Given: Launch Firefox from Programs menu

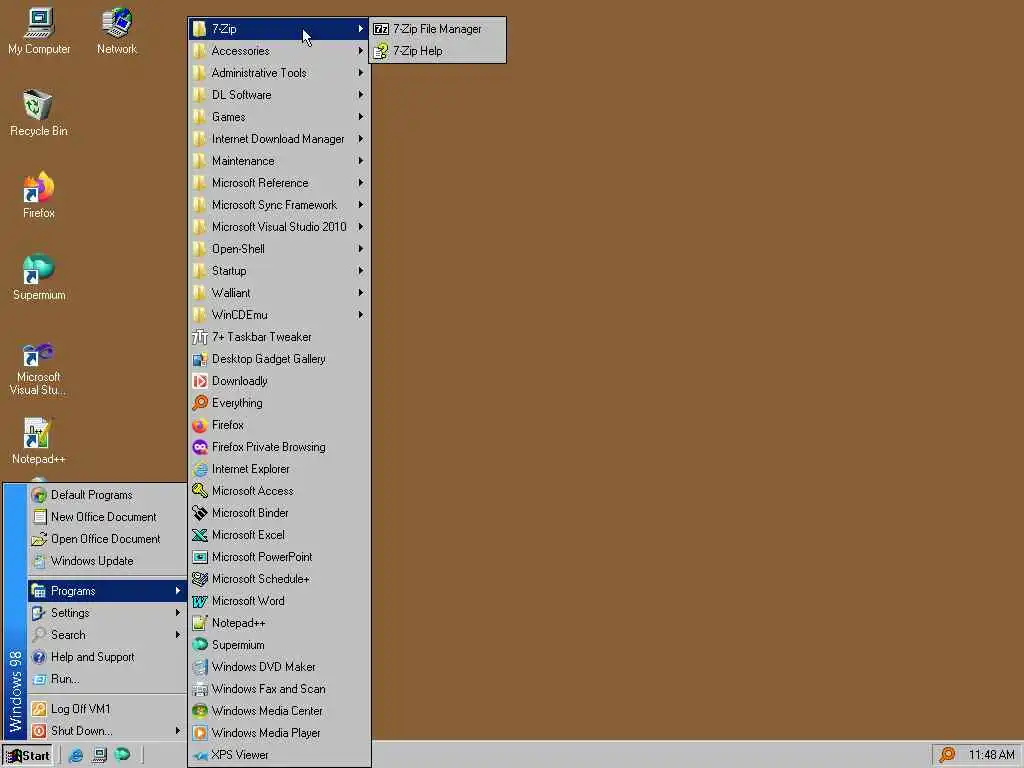Looking at the screenshot, I should [279, 425].
